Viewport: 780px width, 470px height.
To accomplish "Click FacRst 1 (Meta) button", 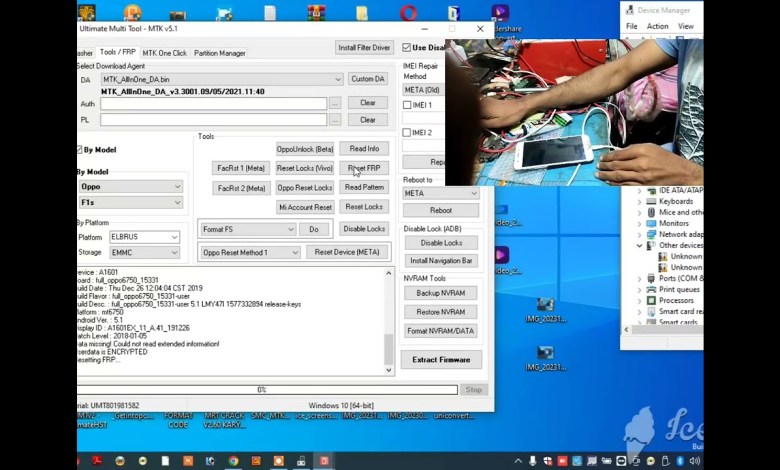I will (241, 168).
